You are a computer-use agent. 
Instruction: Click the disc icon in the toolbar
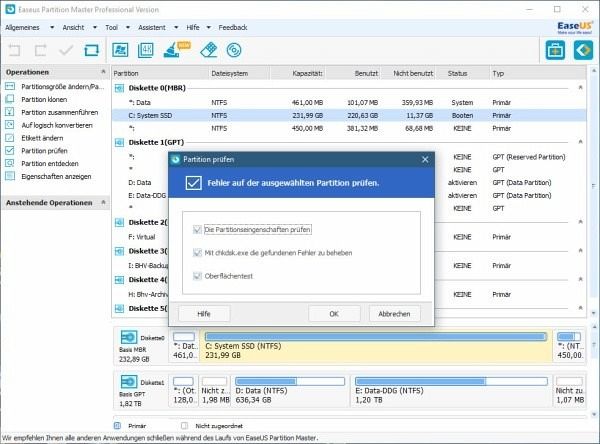[235, 49]
